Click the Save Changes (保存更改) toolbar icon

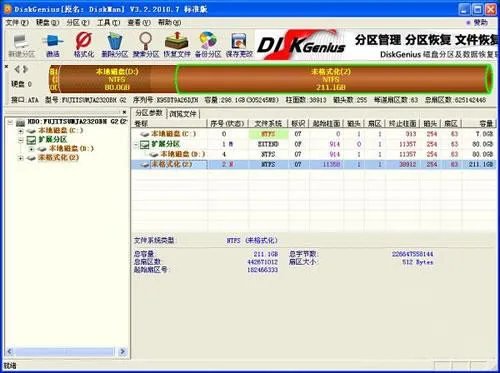pos(239,45)
